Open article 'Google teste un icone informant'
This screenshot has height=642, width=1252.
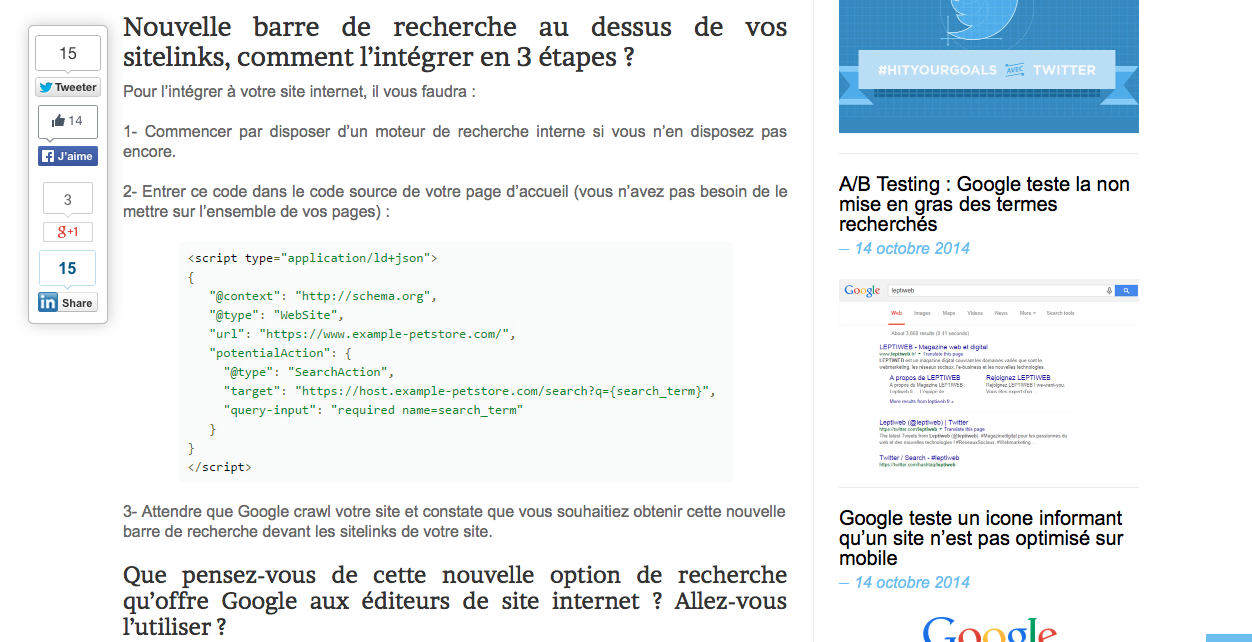pos(981,538)
